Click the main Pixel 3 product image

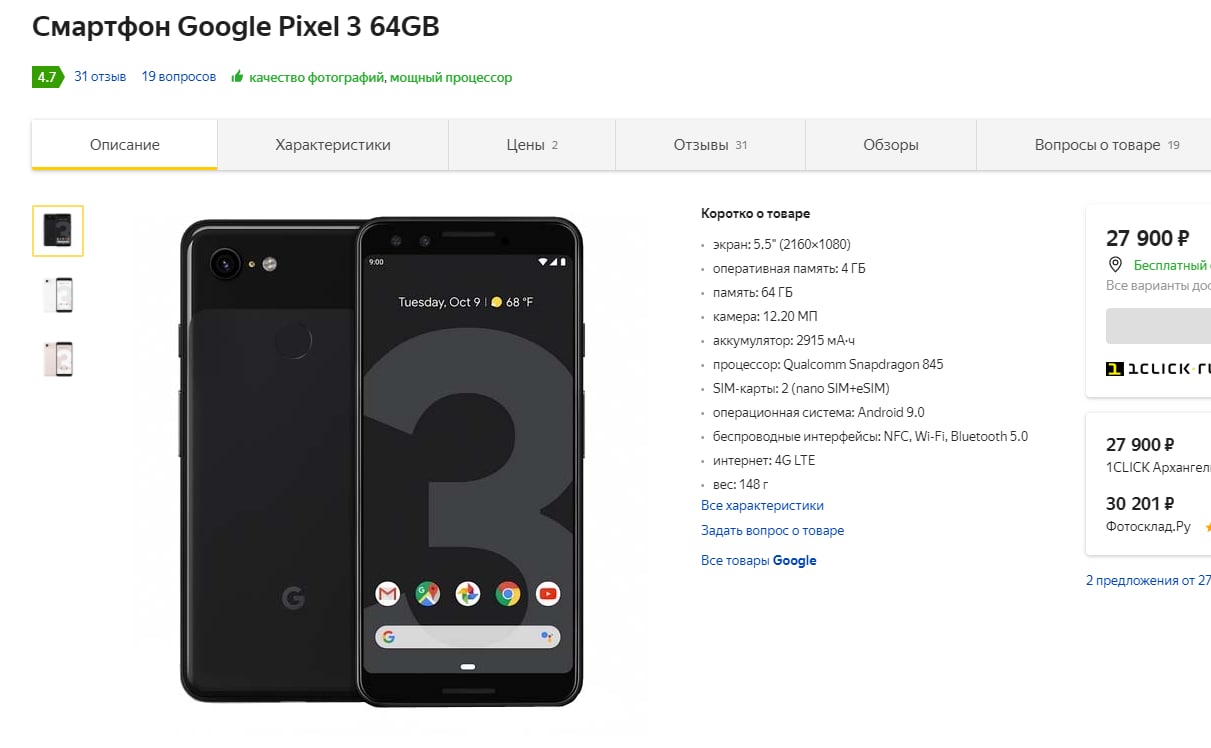[381, 461]
